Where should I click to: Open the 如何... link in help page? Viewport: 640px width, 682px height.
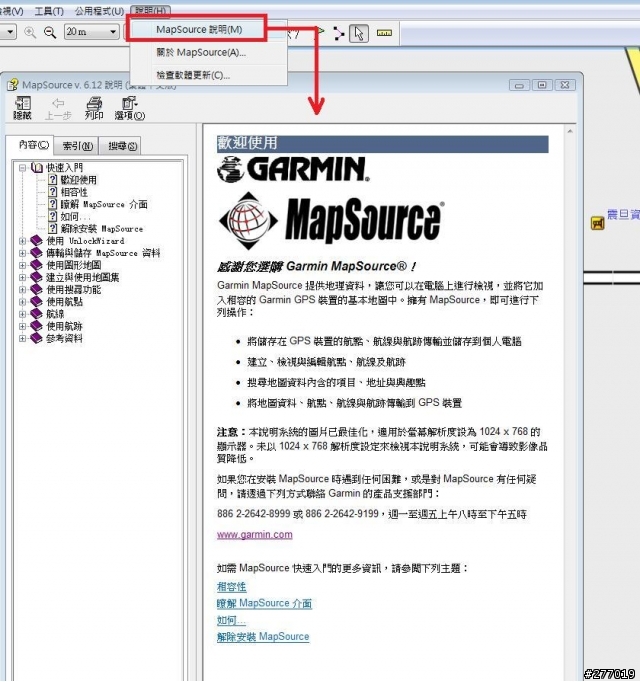pyautogui.click(x=231, y=620)
